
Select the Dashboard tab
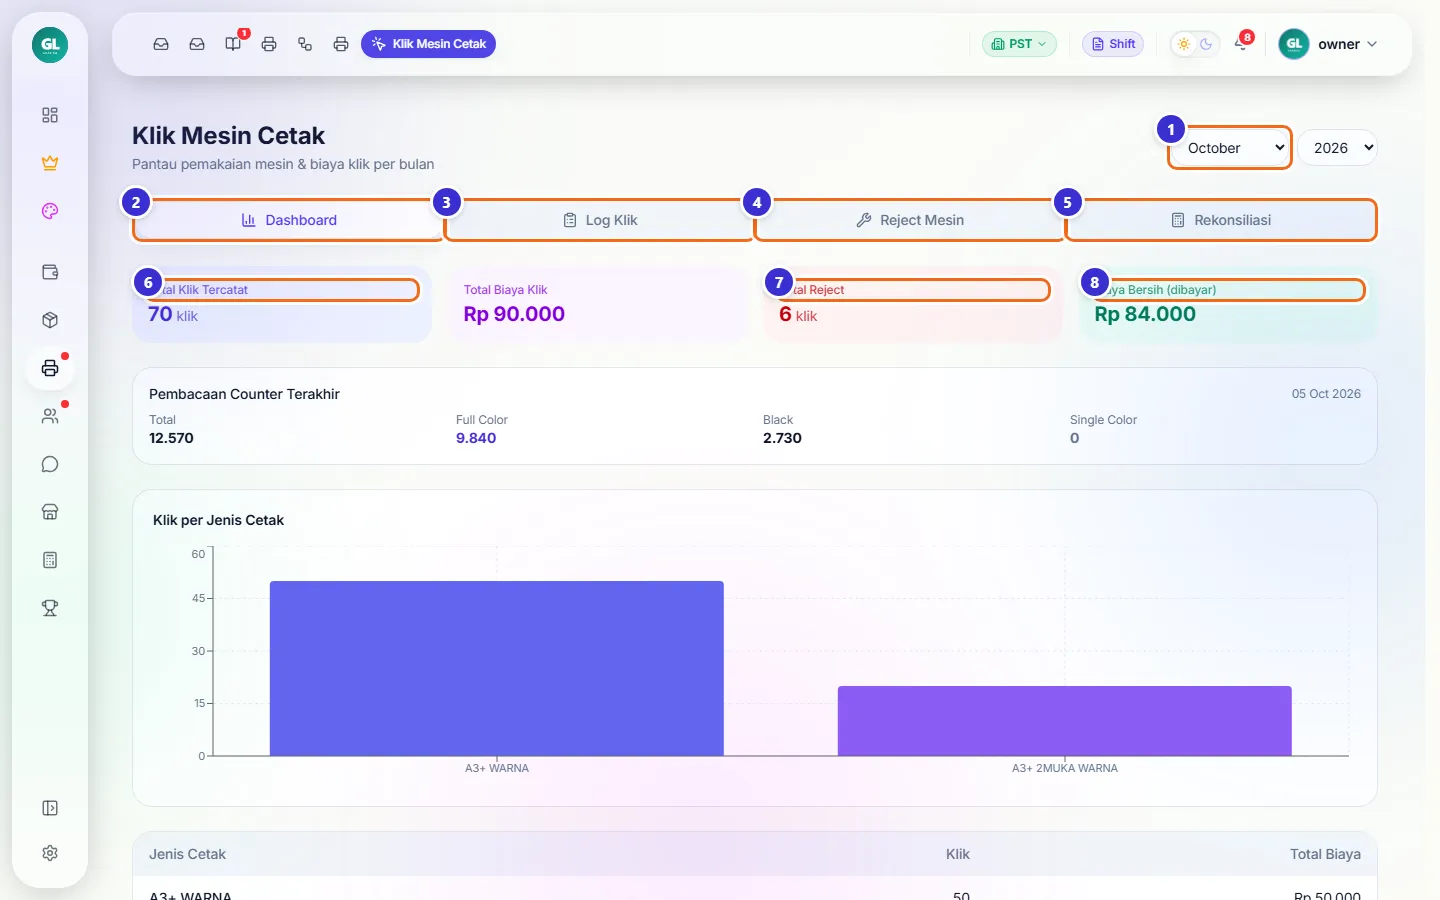(288, 220)
